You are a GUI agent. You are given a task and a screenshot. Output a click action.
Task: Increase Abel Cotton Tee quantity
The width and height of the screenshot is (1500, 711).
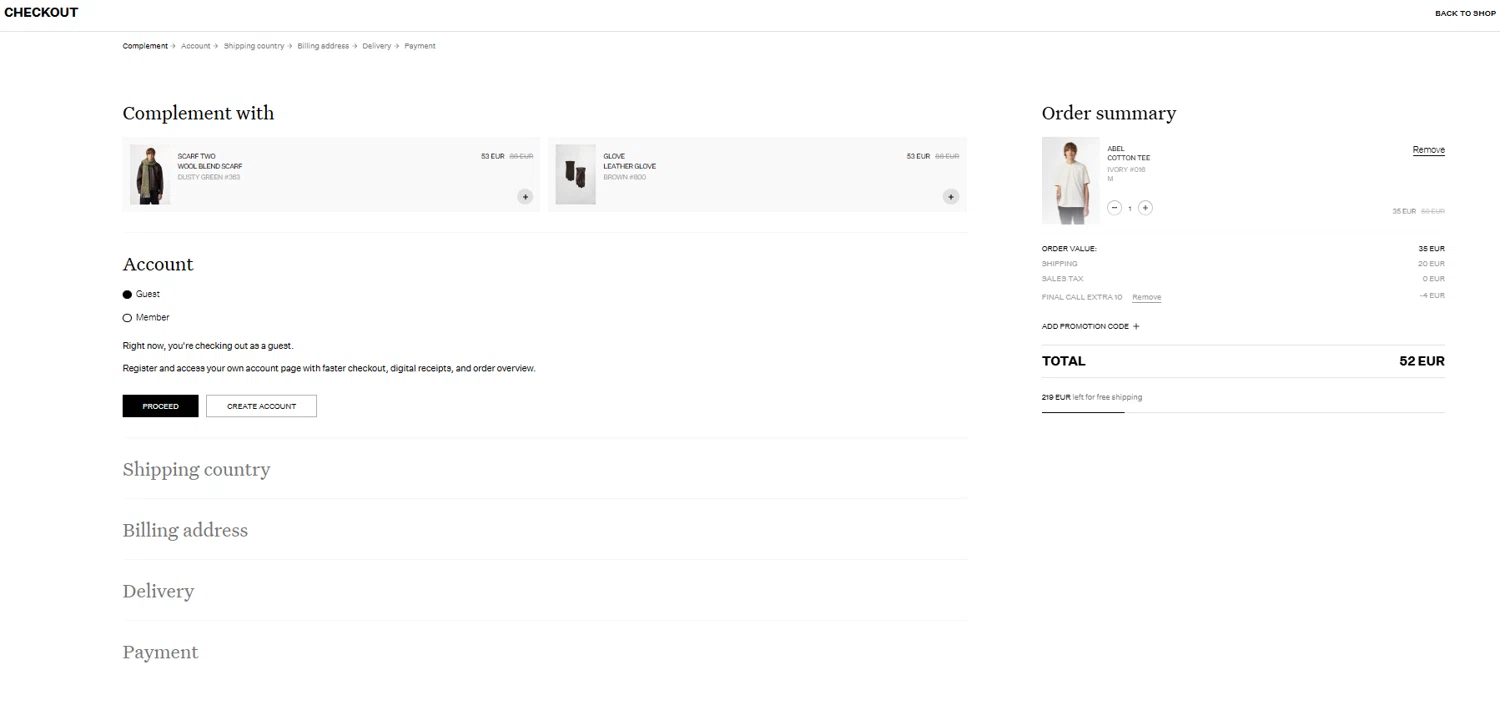(1146, 208)
